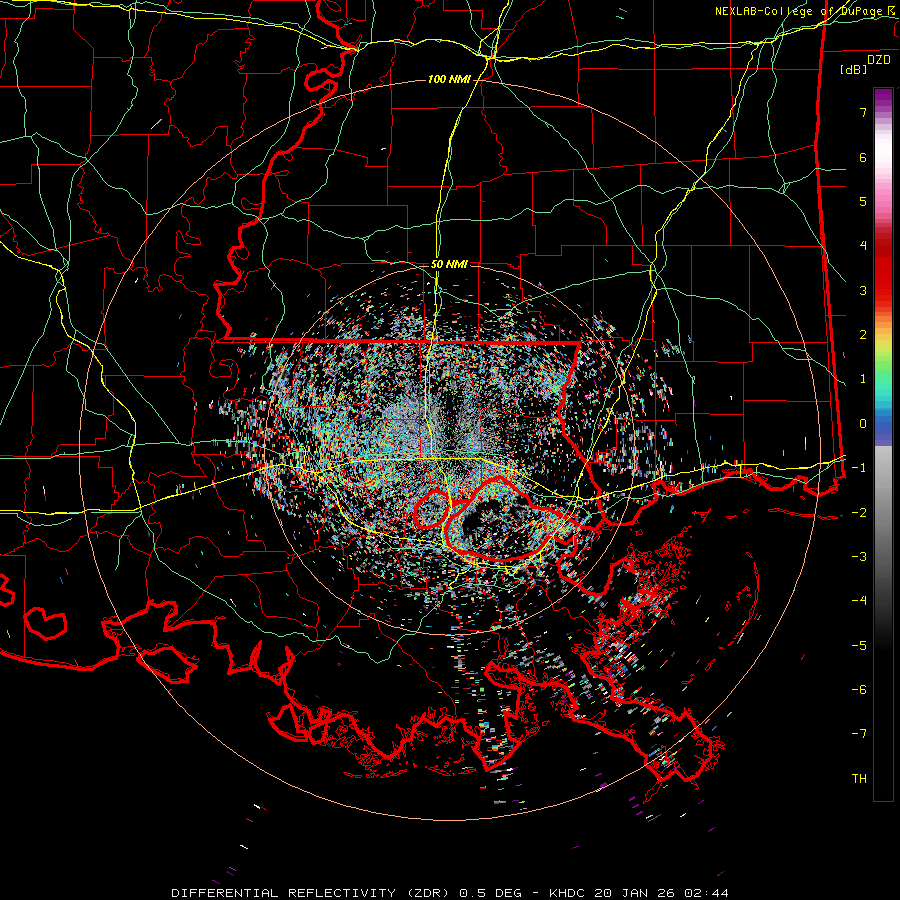Click the 3 value on color scale
900x900 pixels.
point(863,290)
